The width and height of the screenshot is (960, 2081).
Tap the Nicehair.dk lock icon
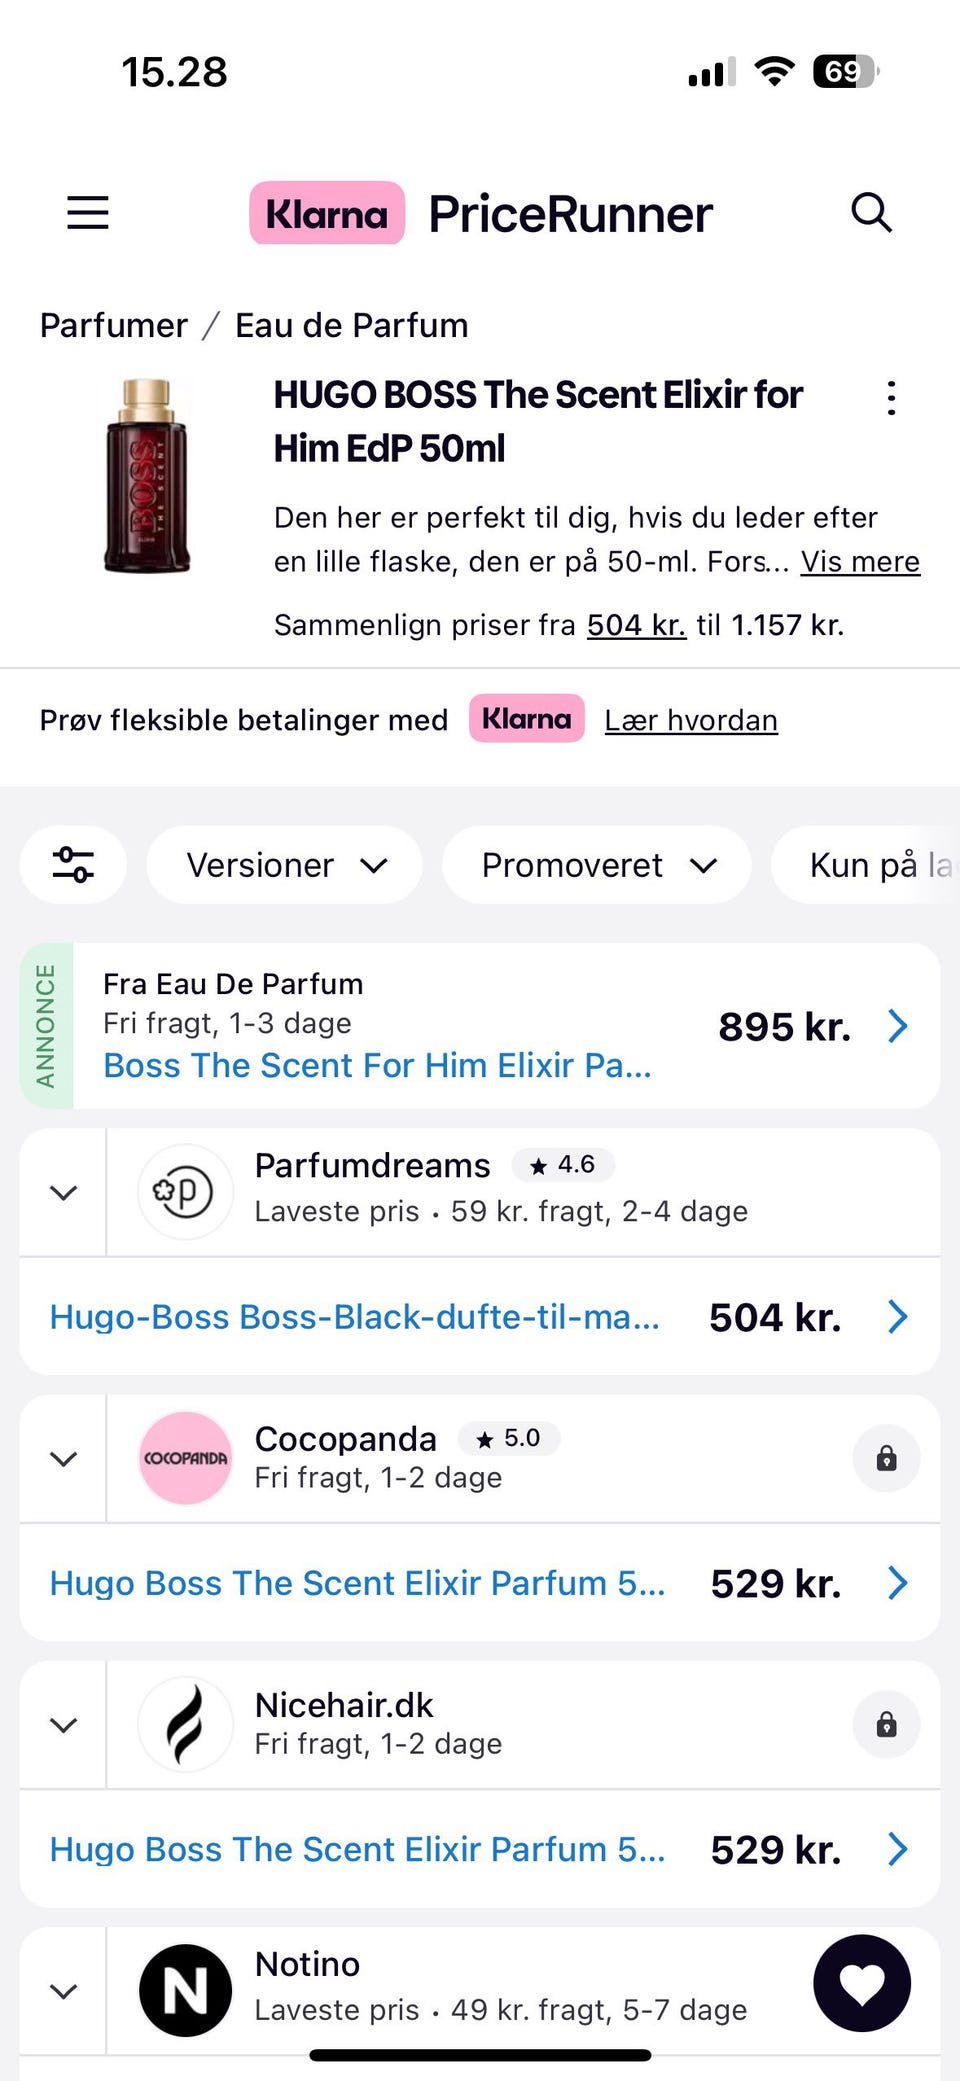886,1725
